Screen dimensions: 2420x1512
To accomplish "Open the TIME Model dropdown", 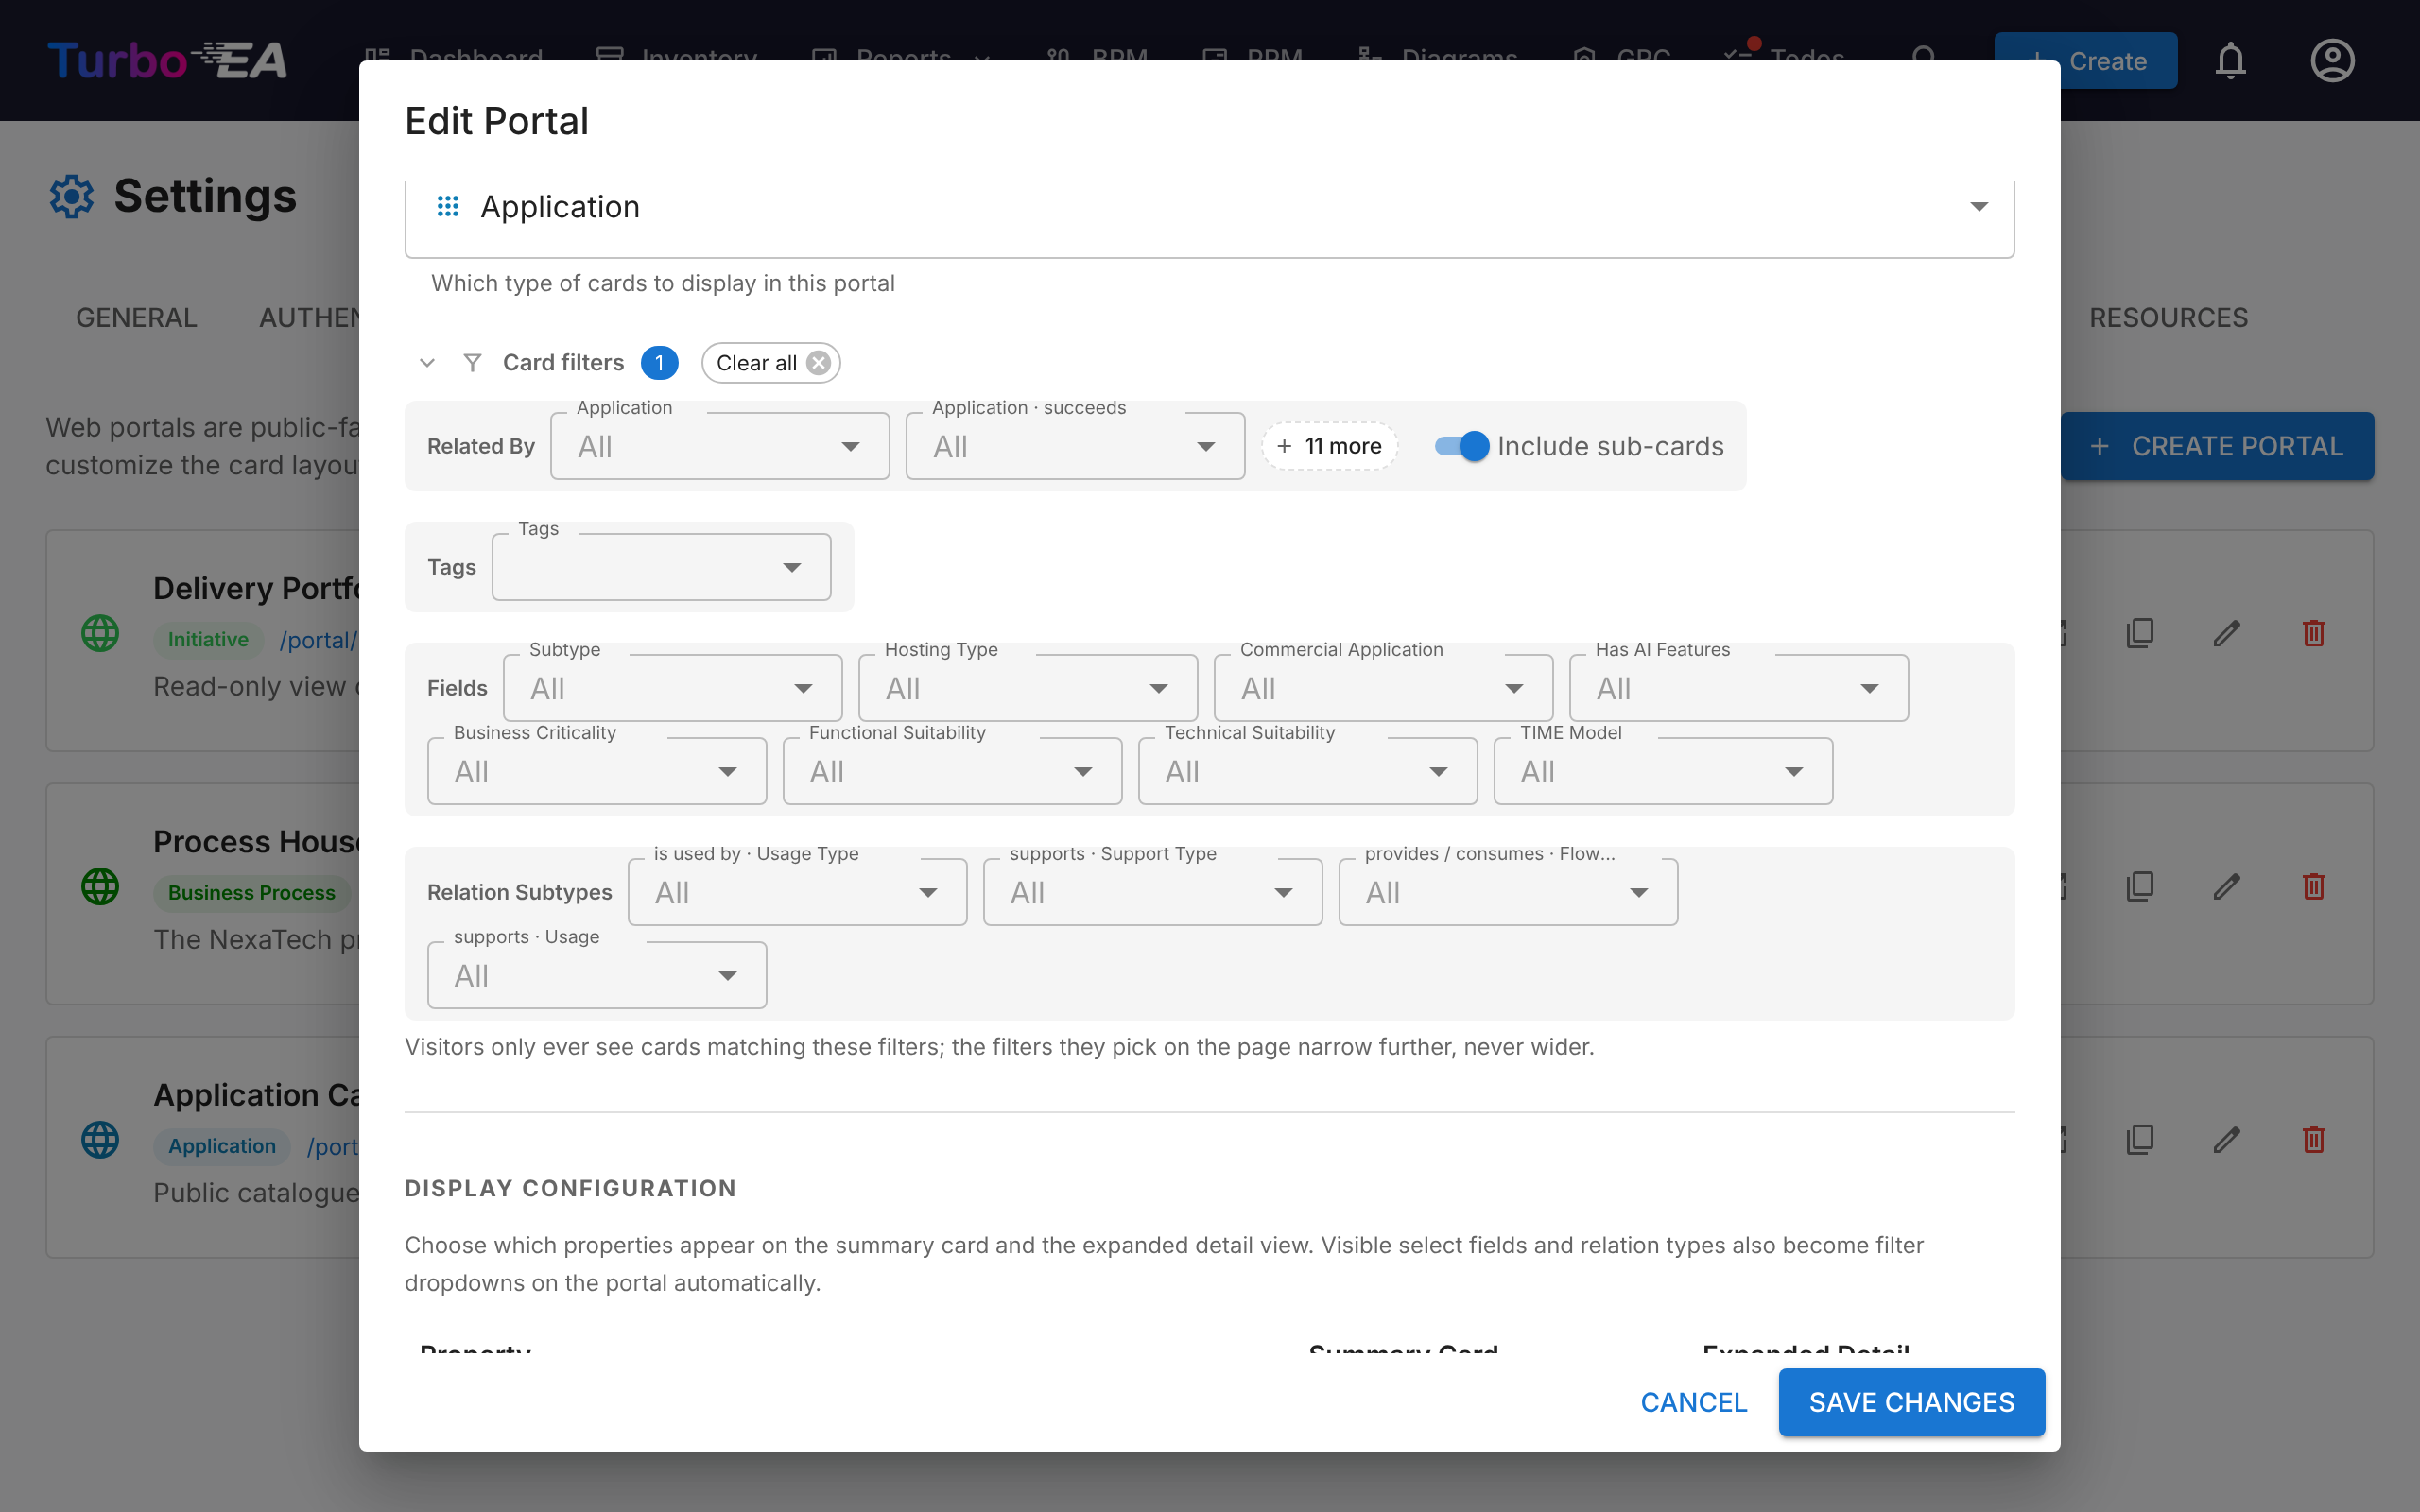I will point(1663,771).
